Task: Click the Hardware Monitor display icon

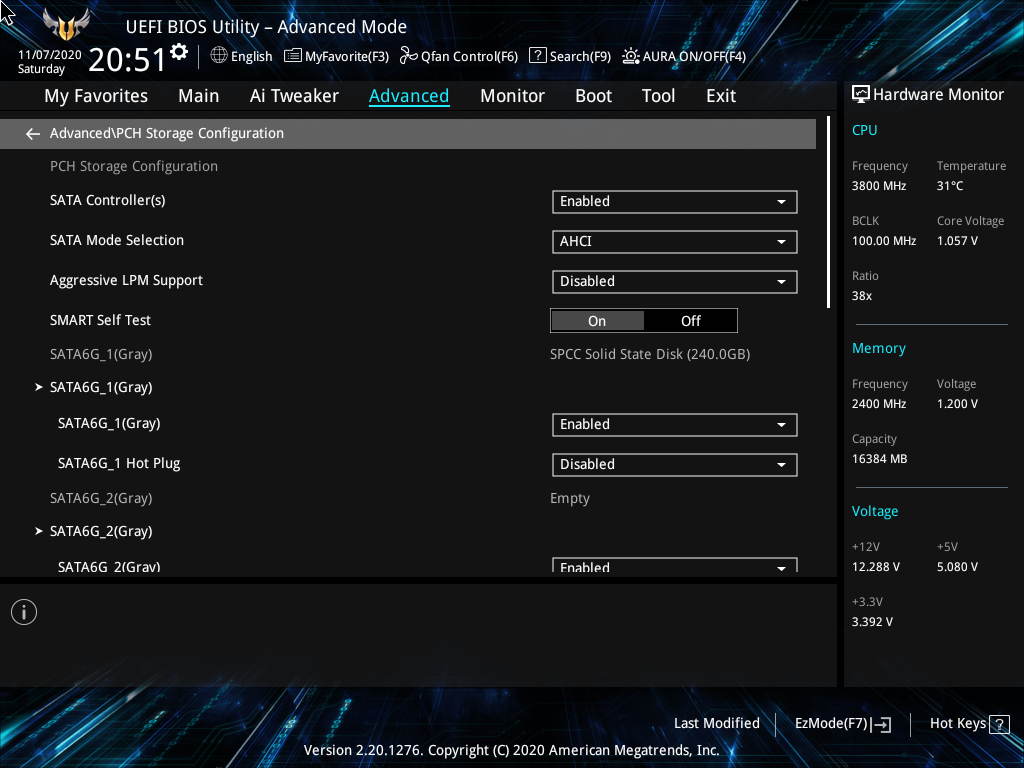Action: (861, 95)
